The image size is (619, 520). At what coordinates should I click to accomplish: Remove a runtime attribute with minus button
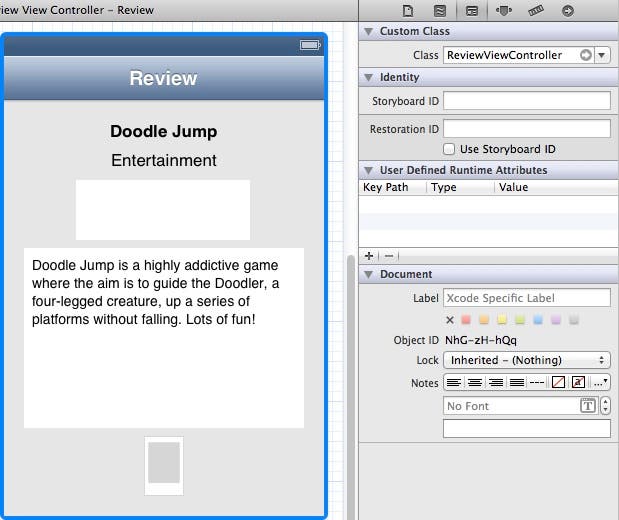tap(389, 256)
